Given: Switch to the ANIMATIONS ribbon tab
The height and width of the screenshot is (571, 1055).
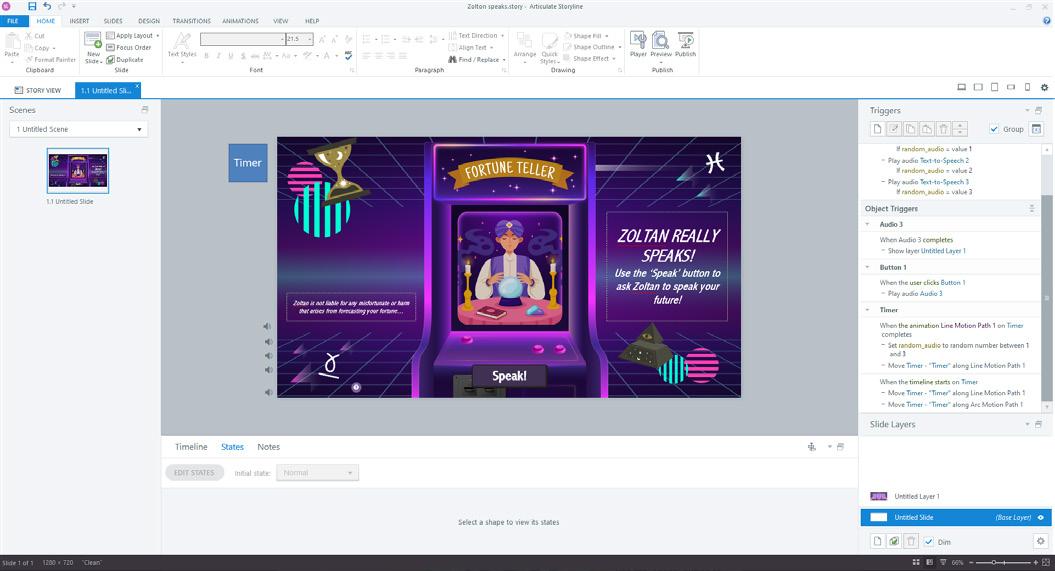Looking at the screenshot, I should point(240,21).
